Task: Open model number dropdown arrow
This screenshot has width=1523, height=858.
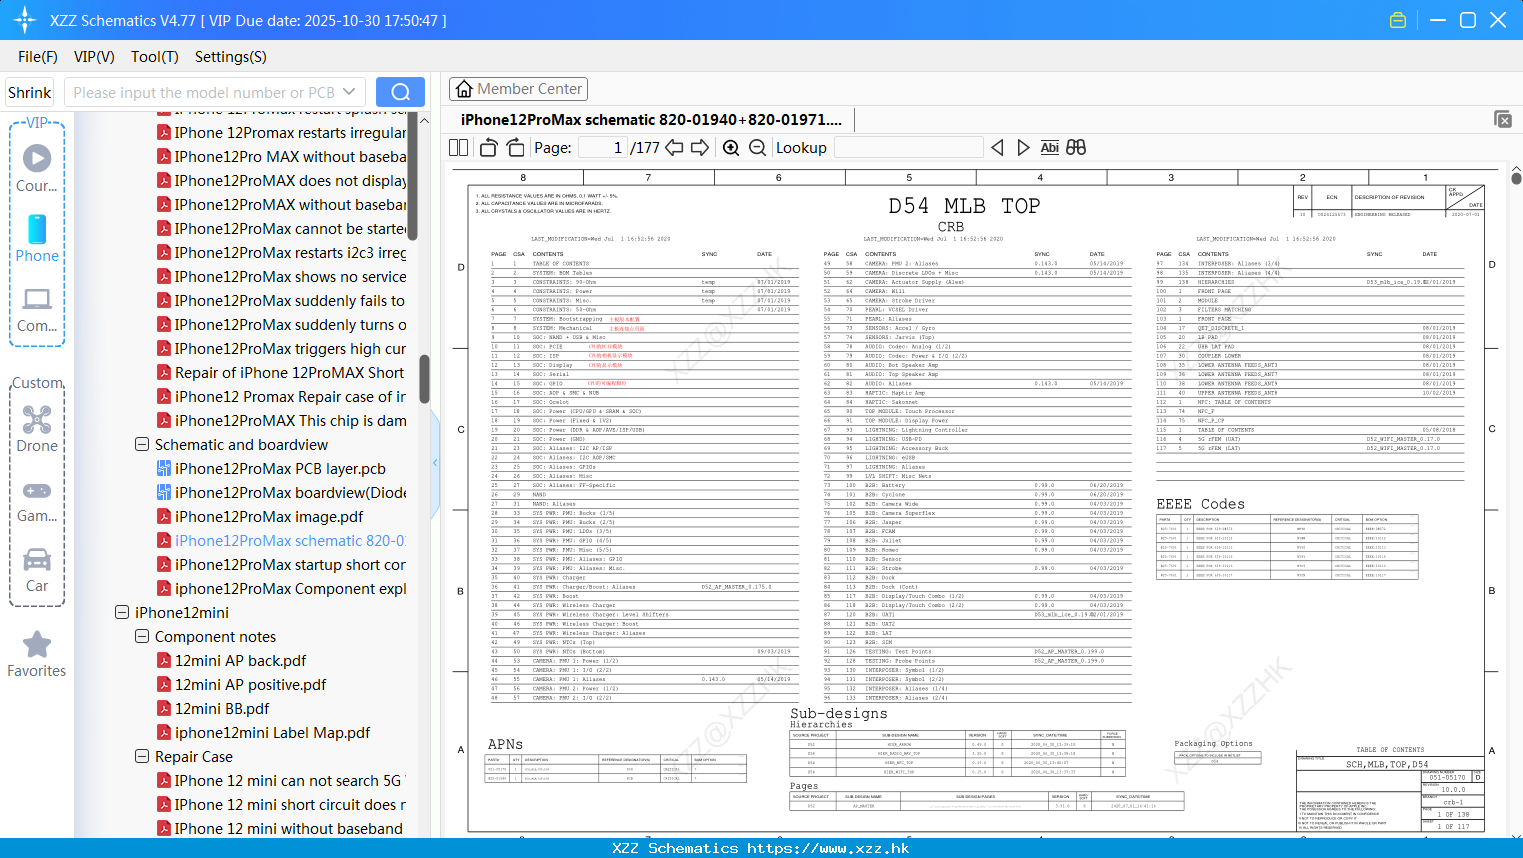Action: pos(349,92)
